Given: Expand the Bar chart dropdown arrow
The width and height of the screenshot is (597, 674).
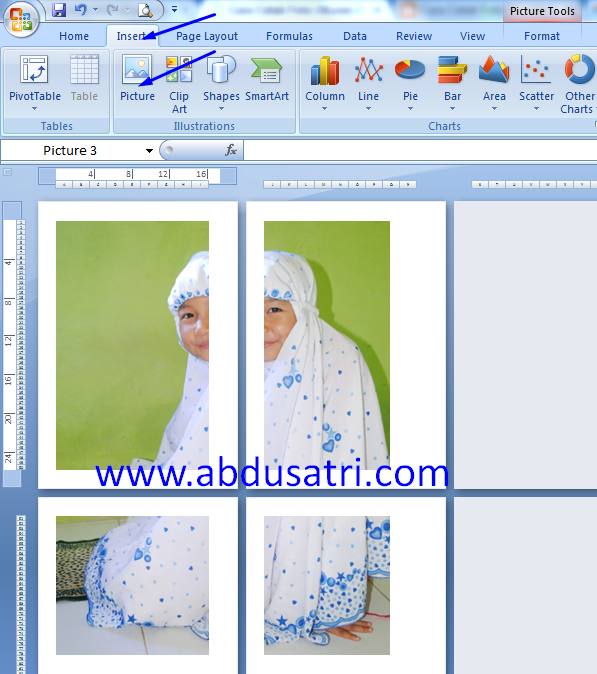Looking at the screenshot, I should coord(452,109).
